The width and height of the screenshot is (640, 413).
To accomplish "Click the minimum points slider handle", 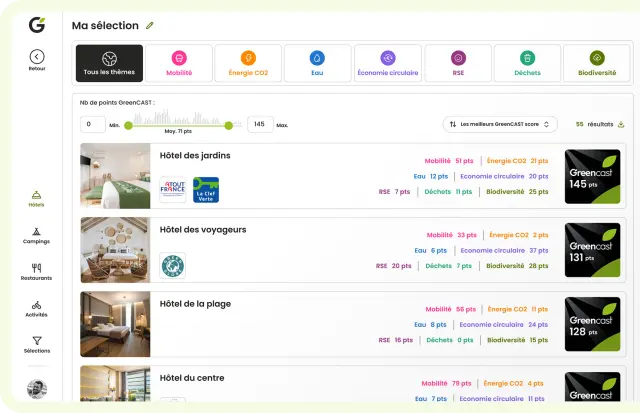I will [128, 125].
